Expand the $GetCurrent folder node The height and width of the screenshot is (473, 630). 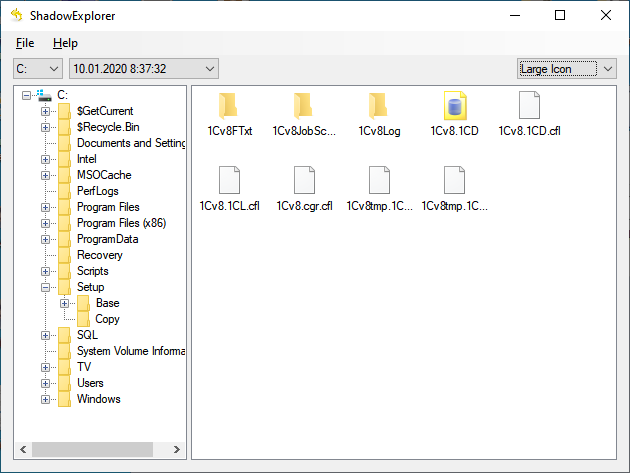point(45,111)
